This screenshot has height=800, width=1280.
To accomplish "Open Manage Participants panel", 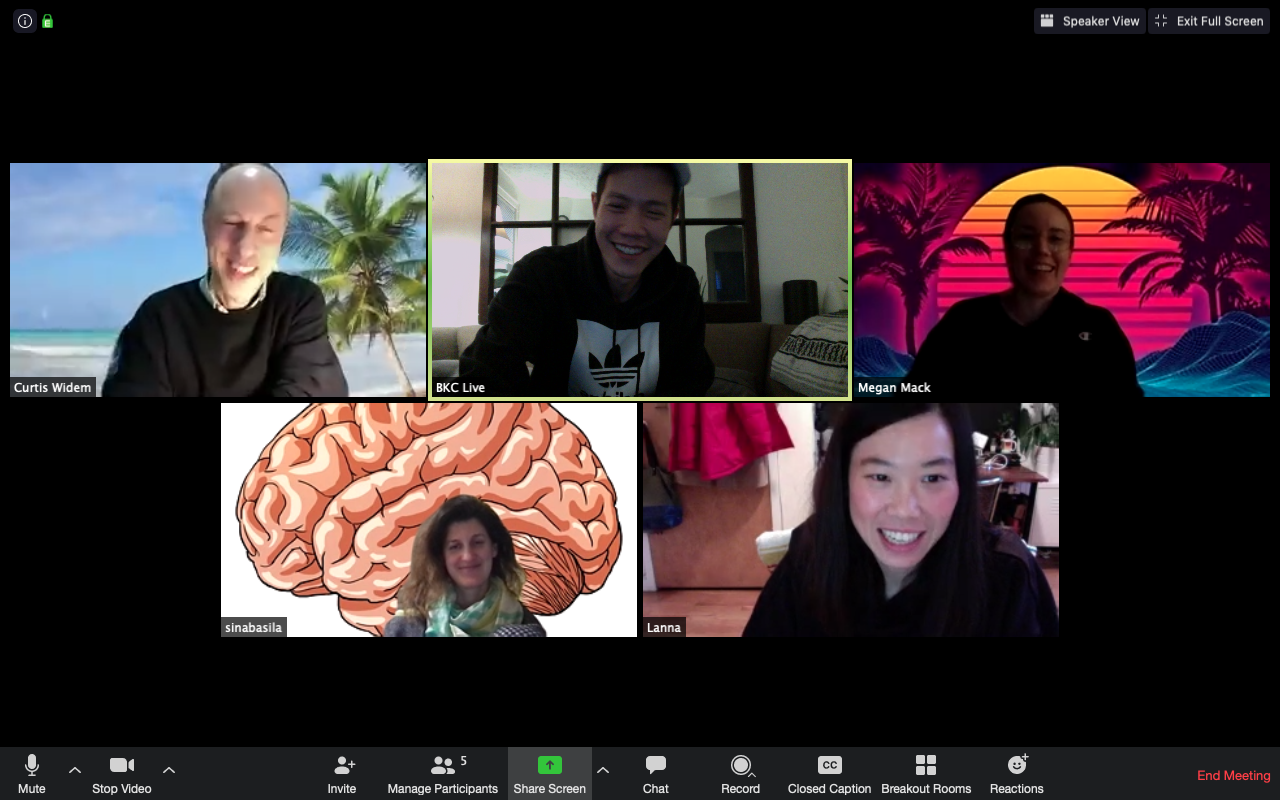I will [x=443, y=774].
